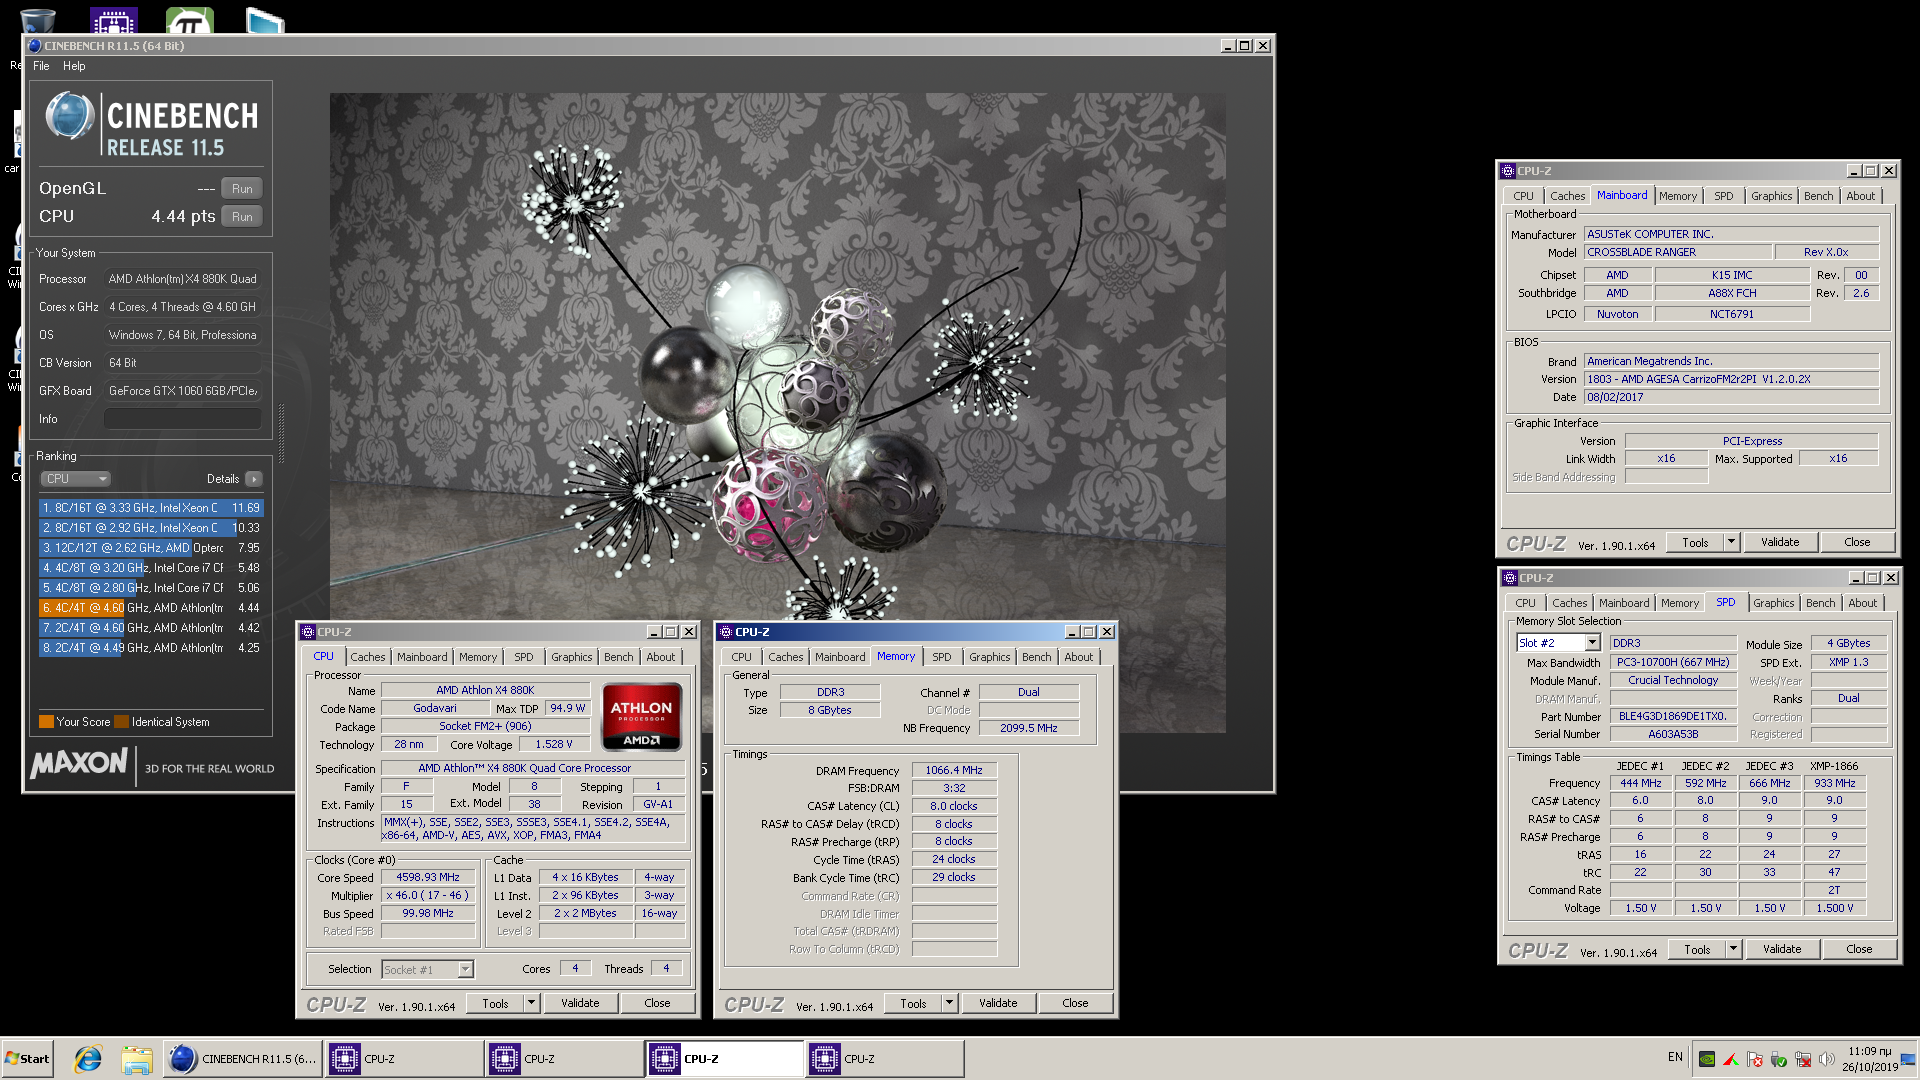Run the CPU benchmark
The image size is (1920, 1080).
pyautogui.click(x=242, y=217)
